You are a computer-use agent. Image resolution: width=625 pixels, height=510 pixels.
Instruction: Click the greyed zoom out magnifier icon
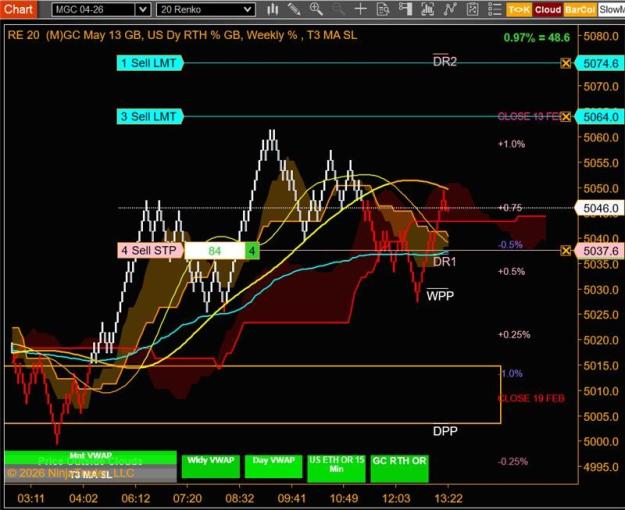tap(338, 9)
